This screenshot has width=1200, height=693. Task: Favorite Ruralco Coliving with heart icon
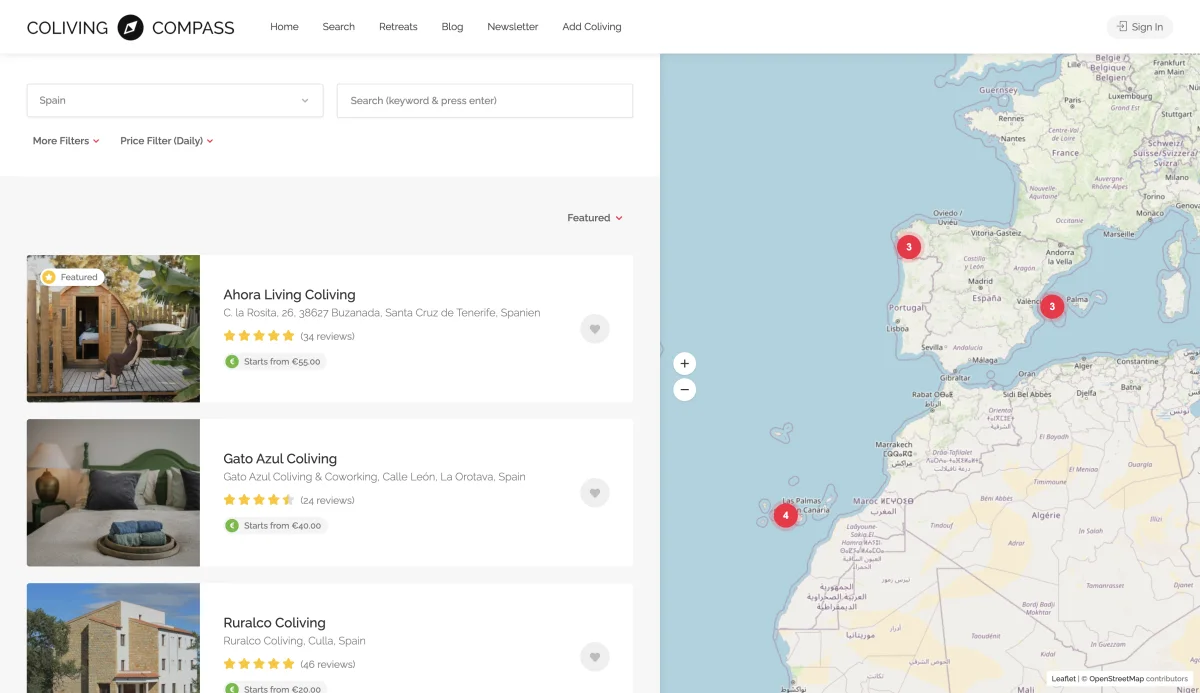595,657
